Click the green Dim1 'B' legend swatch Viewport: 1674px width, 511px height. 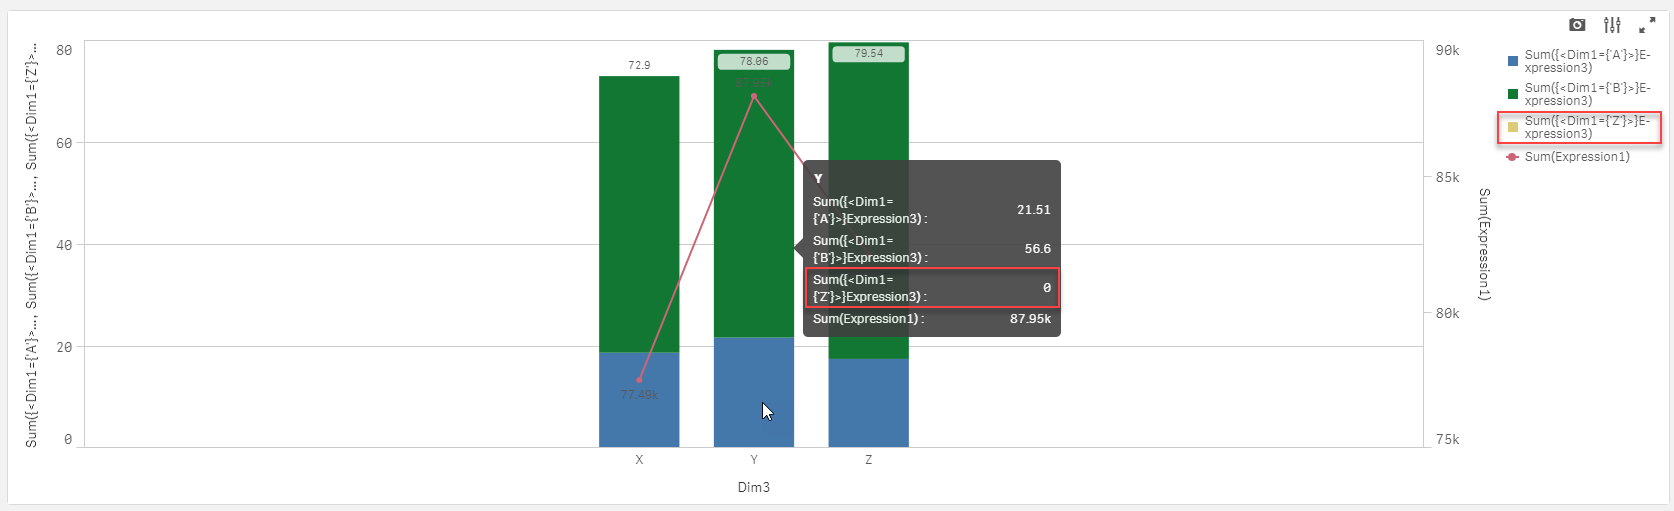click(1513, 94)
